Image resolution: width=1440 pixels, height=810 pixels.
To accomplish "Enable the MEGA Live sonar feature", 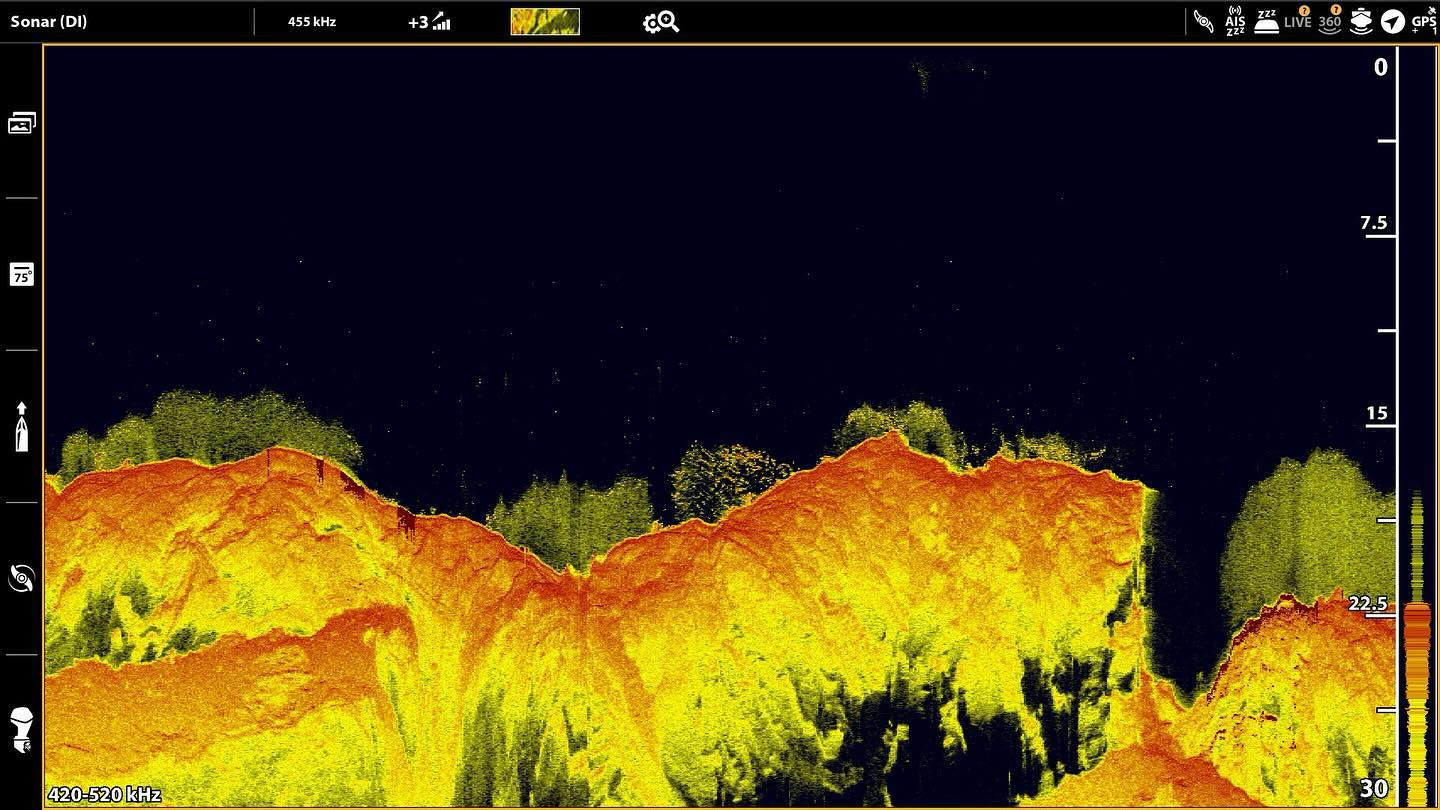I will [x=1297, y=21].
